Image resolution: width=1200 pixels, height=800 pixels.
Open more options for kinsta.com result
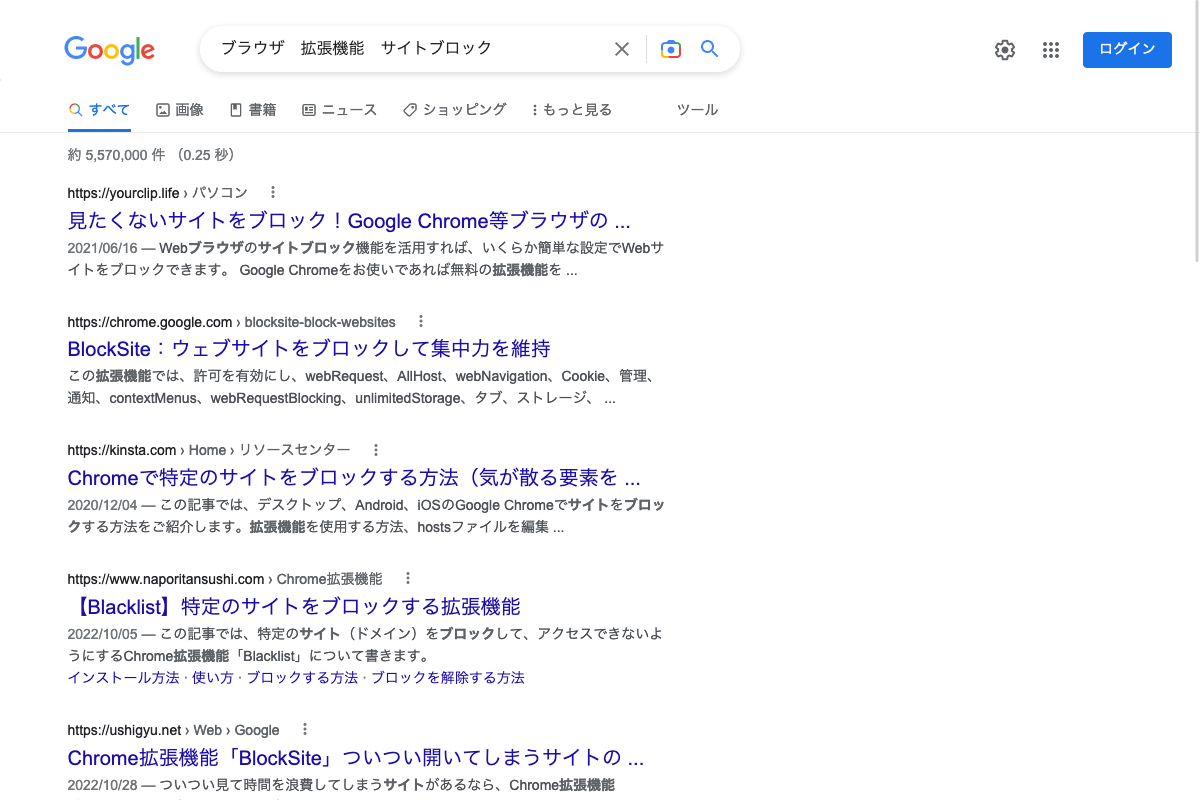(x=376, y=450)
